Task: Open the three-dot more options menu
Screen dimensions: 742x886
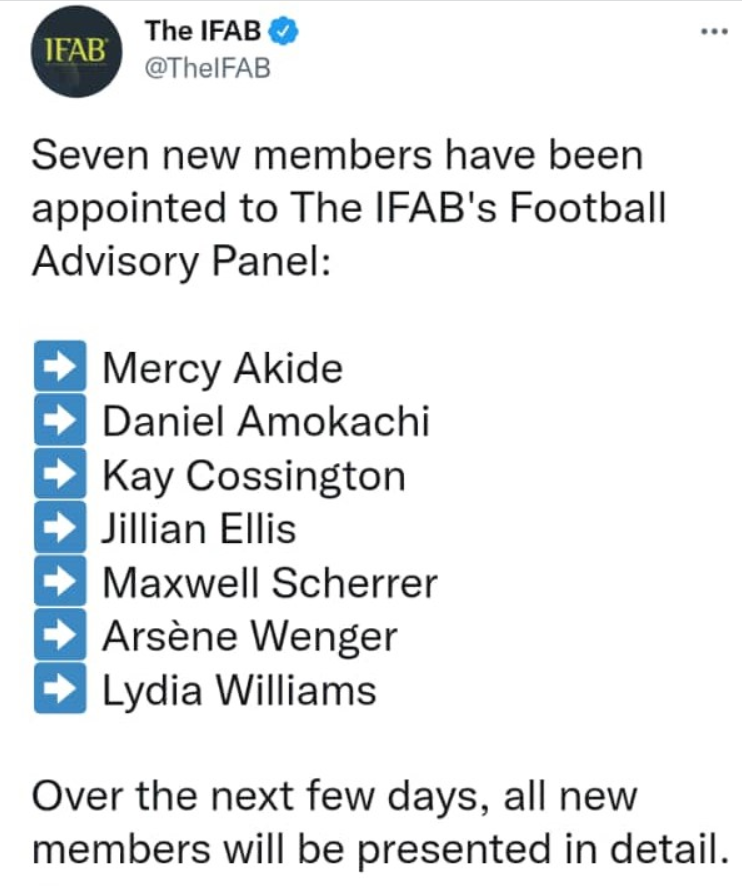Action: (714, 32)
